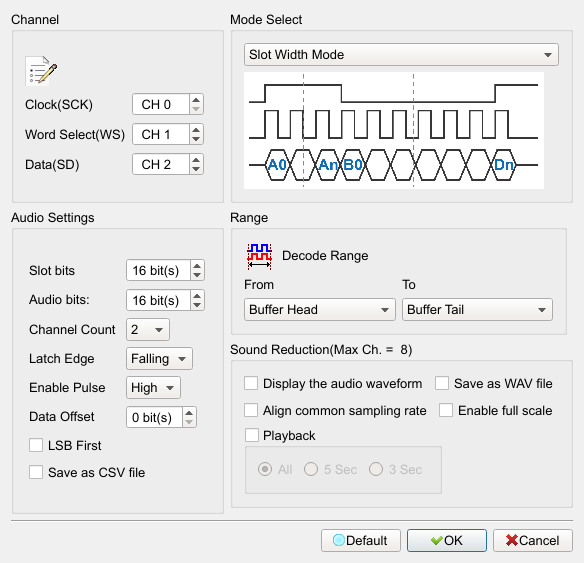Open the From Buffer Head dropdown
This screenshot has width=584, height=563.
(320, 309)
